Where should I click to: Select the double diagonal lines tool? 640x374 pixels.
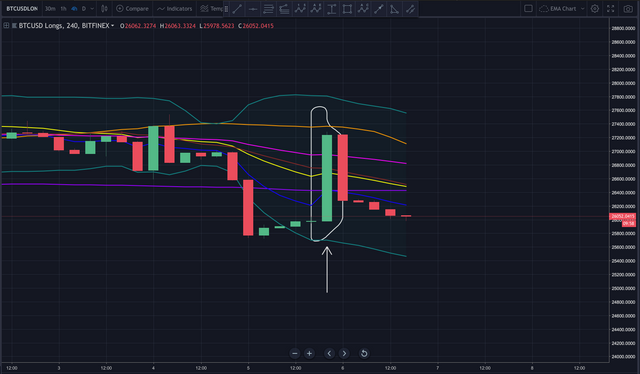[x=410, y=9]
